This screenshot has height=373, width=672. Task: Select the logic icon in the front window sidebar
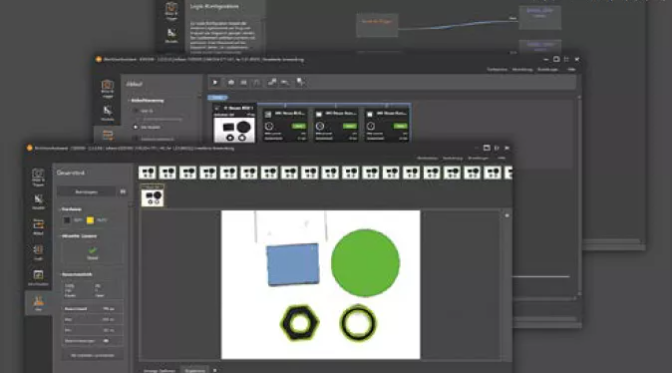tap(38, 252)
